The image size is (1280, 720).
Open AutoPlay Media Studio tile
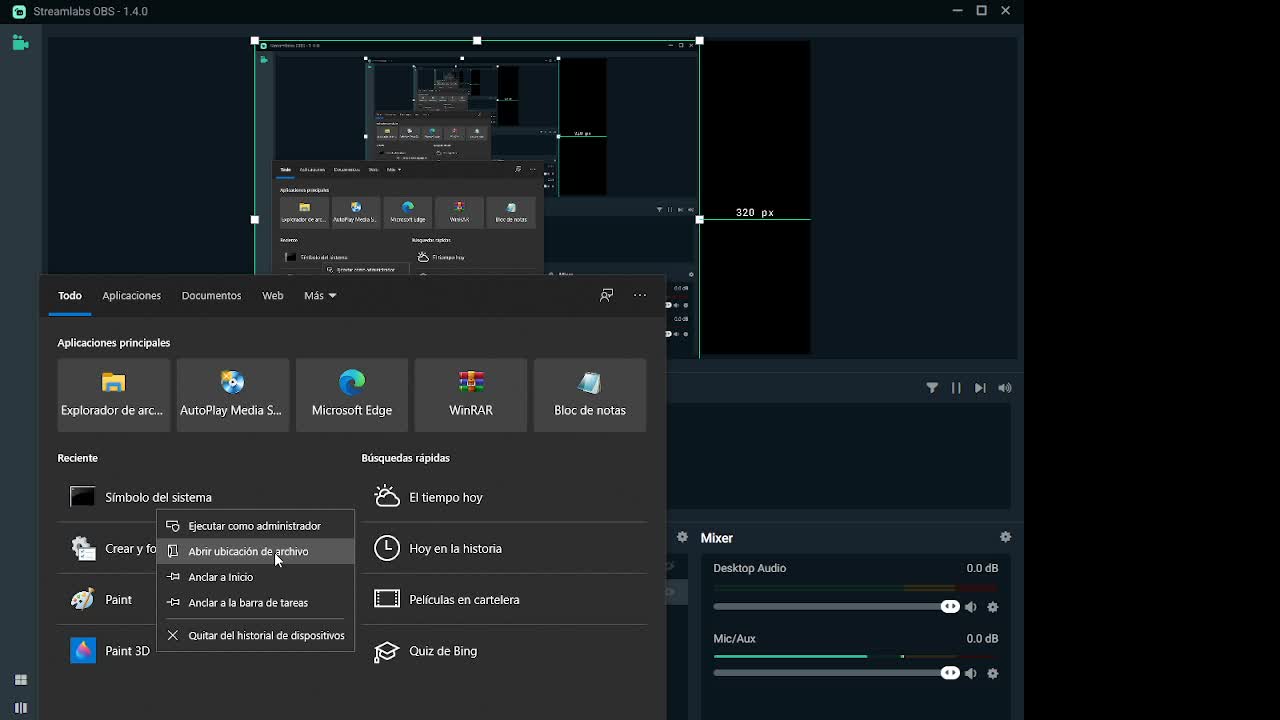(233, 395)
